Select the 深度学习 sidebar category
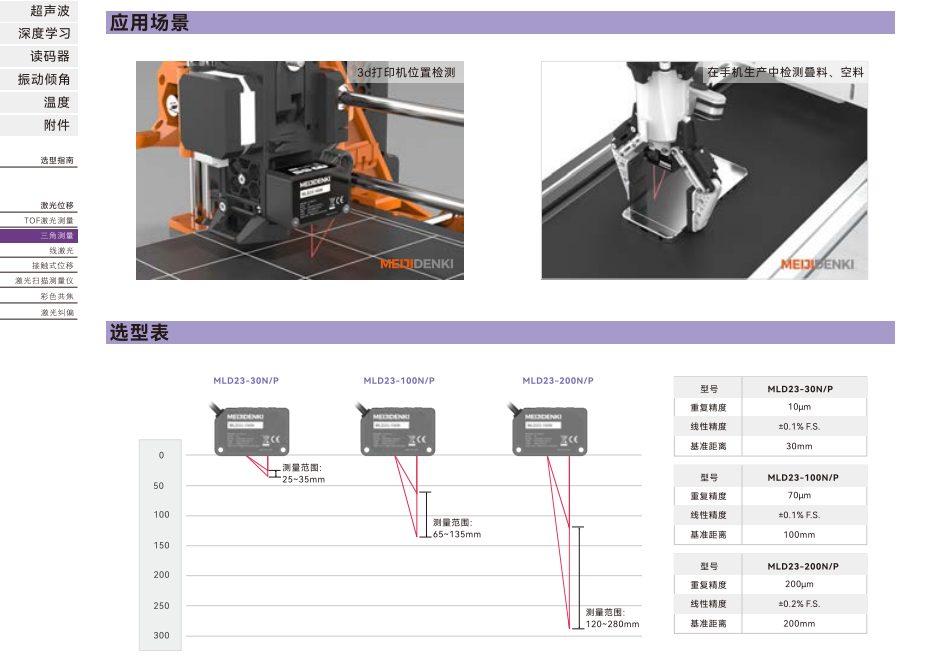This screenshot has height=671, width=952. coord(45,34)
